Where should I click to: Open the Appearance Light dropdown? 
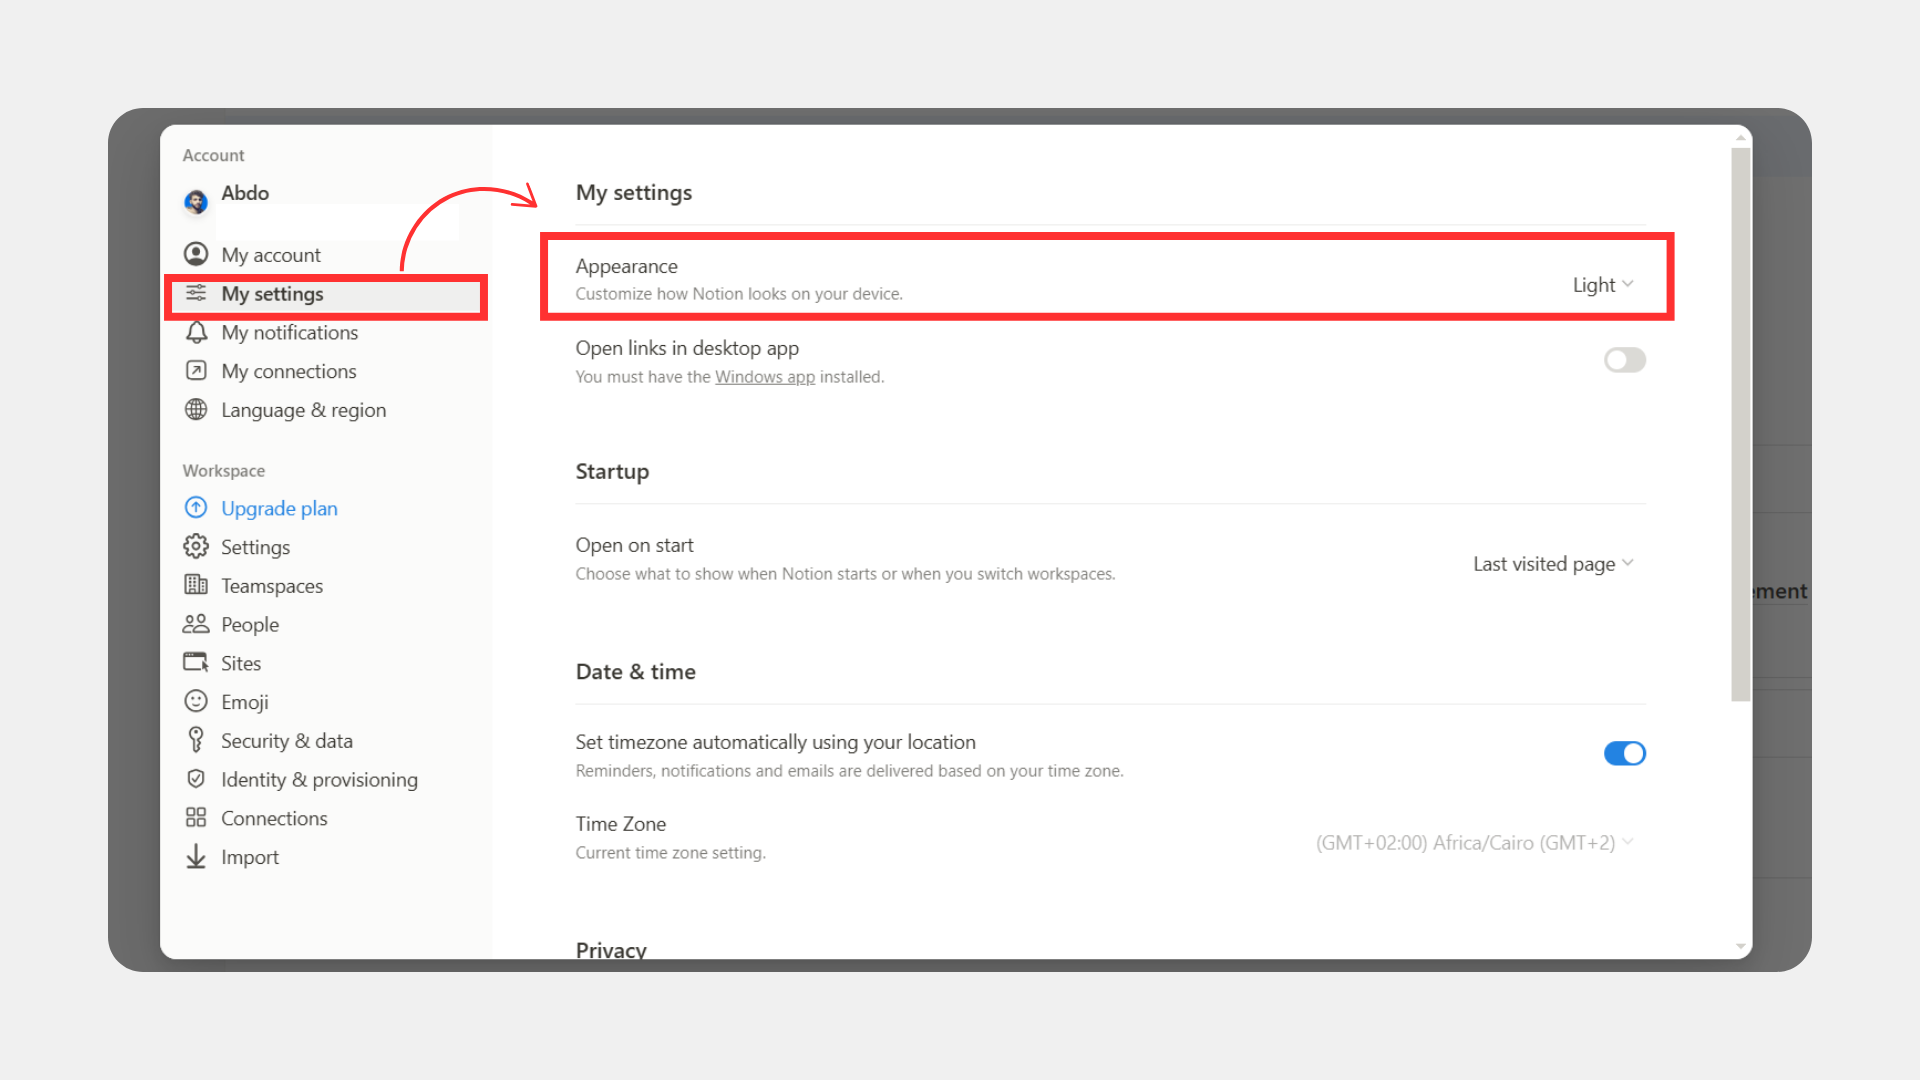1602,285
